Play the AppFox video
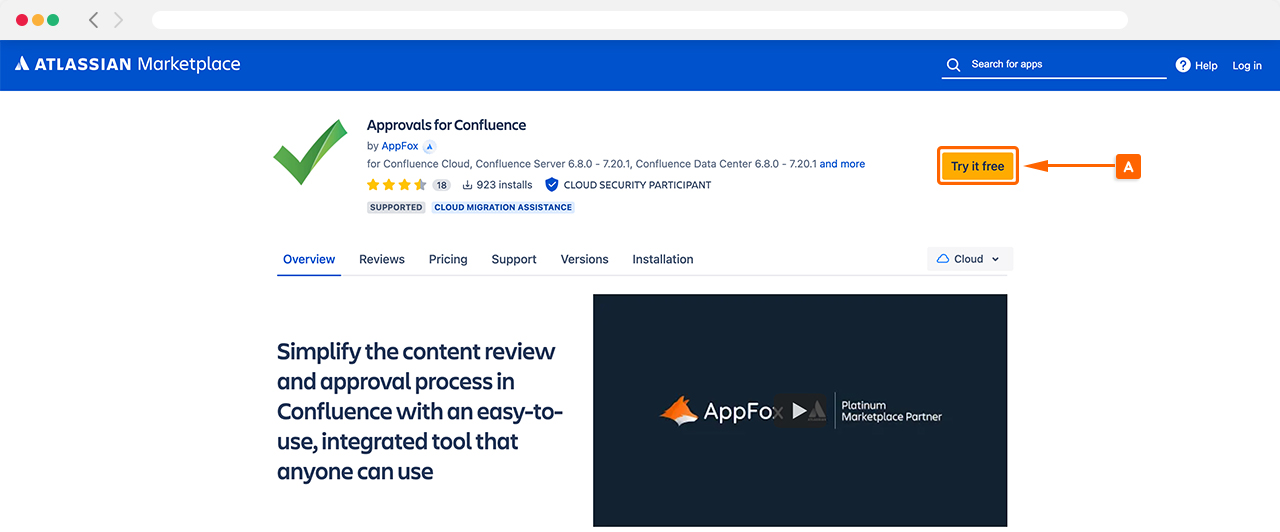This screenshot has width=1280, height=532. click(x=799, y=410)
